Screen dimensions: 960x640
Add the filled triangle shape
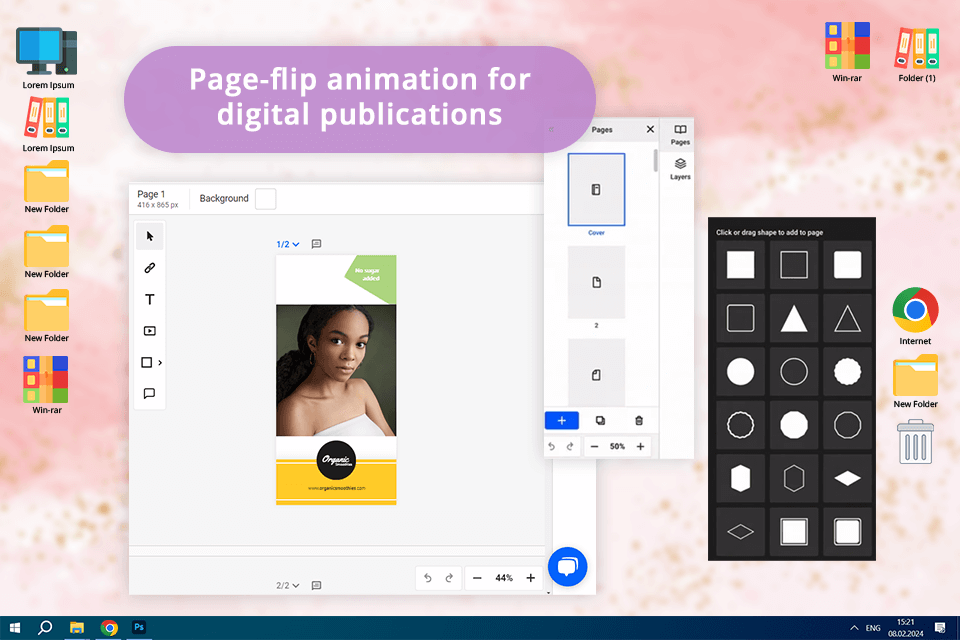(793, 318)
